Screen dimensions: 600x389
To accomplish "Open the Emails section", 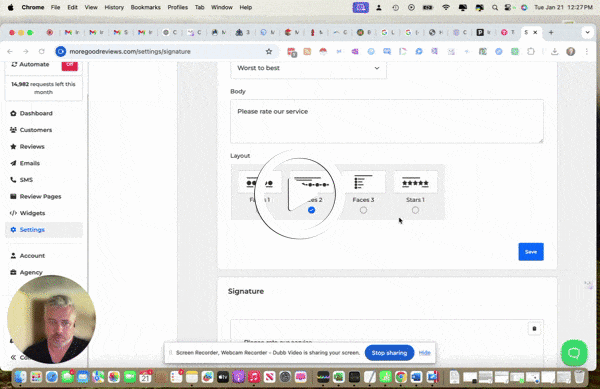I will pos(29,163).
